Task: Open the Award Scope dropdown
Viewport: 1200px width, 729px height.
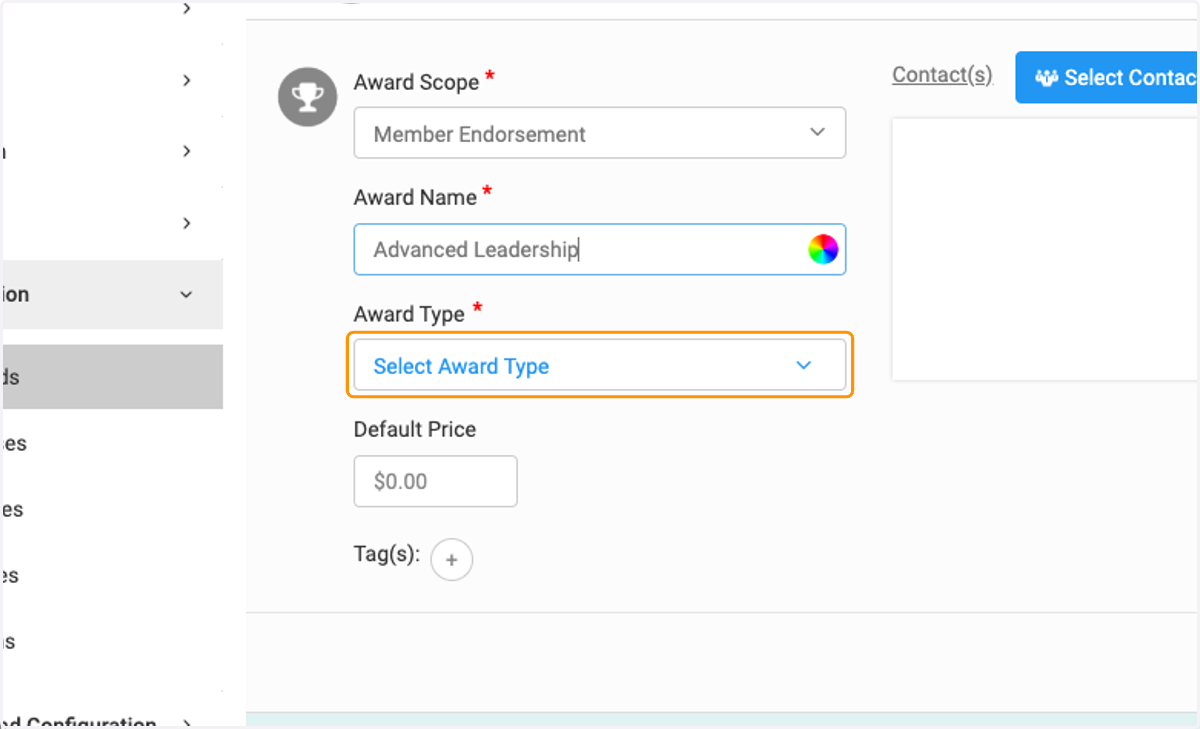Action: 600,133
